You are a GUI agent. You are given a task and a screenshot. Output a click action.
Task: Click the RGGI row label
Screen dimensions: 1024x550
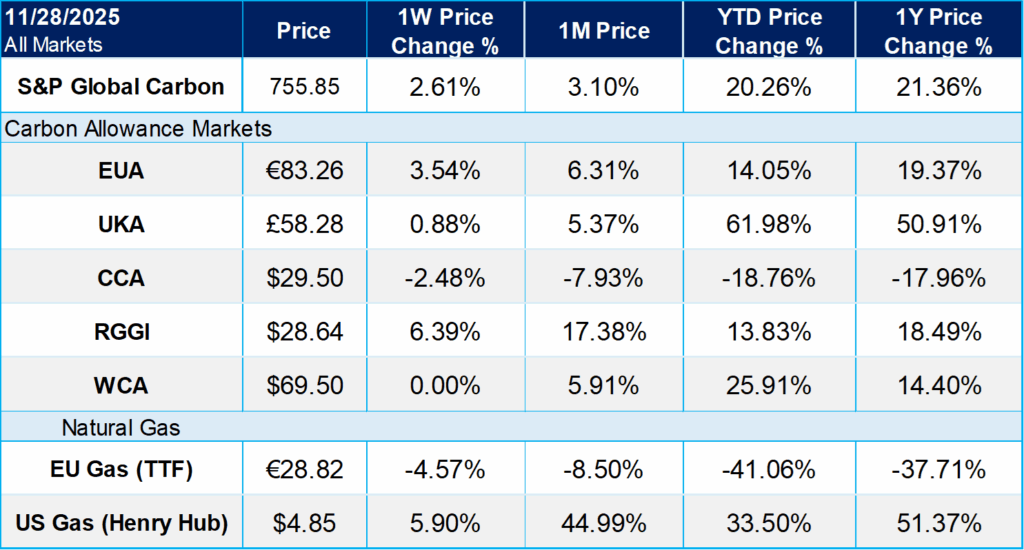(122, 330)
